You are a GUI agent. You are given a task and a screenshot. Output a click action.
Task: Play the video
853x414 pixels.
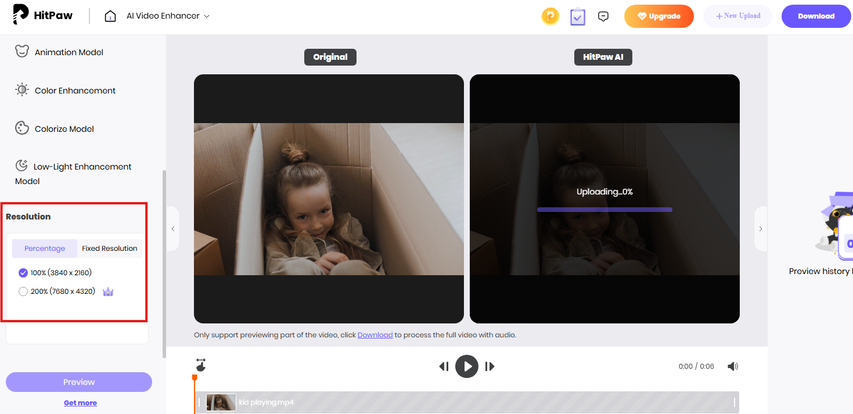pyautogui.click(x=467, y=366)
